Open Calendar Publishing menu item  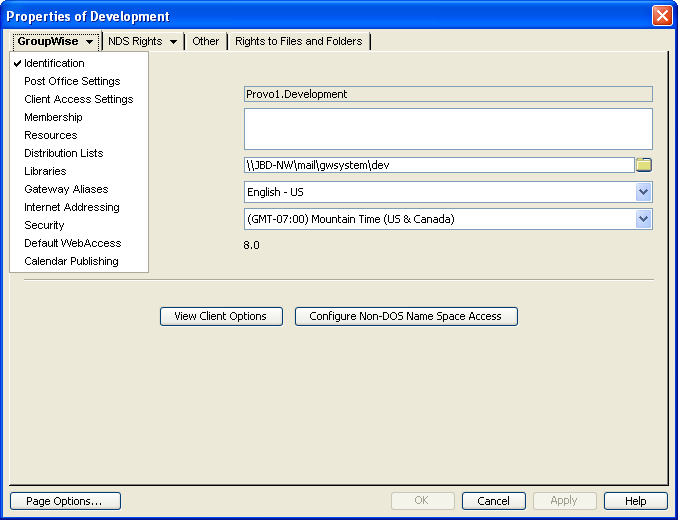(71, 262)
